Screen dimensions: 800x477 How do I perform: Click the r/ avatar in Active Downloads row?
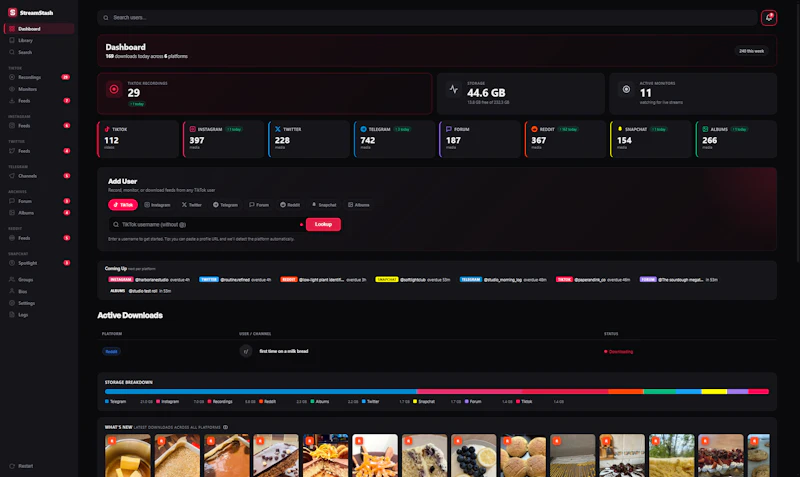[246, 351]
